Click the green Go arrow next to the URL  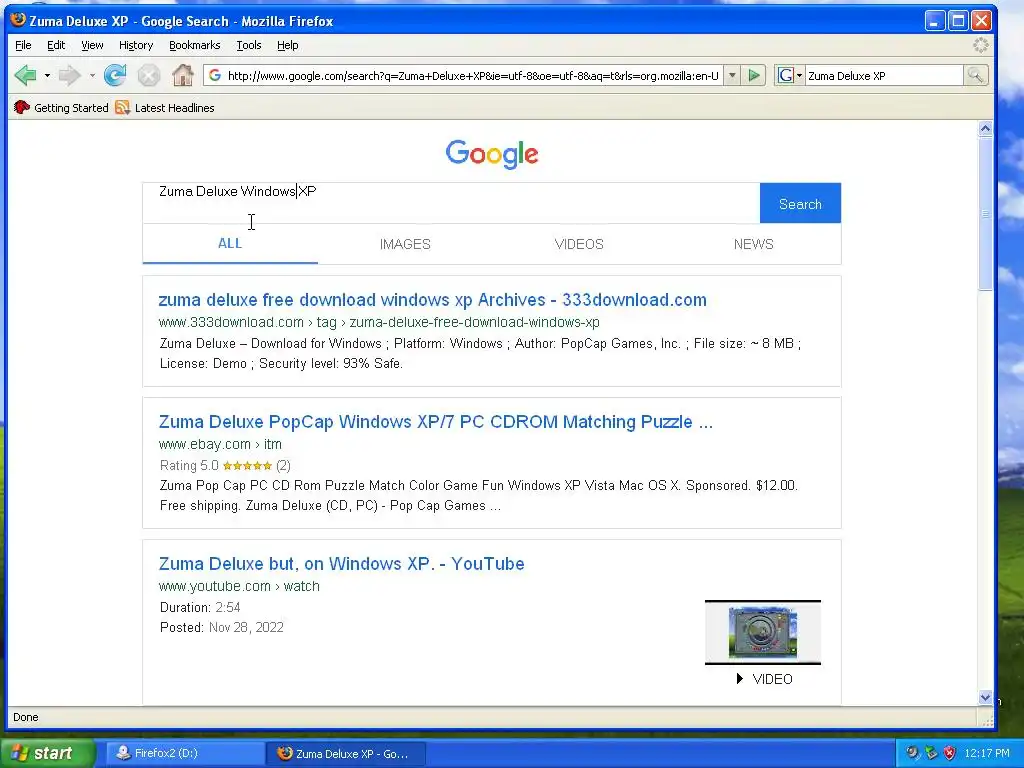[x=754, y=76]
